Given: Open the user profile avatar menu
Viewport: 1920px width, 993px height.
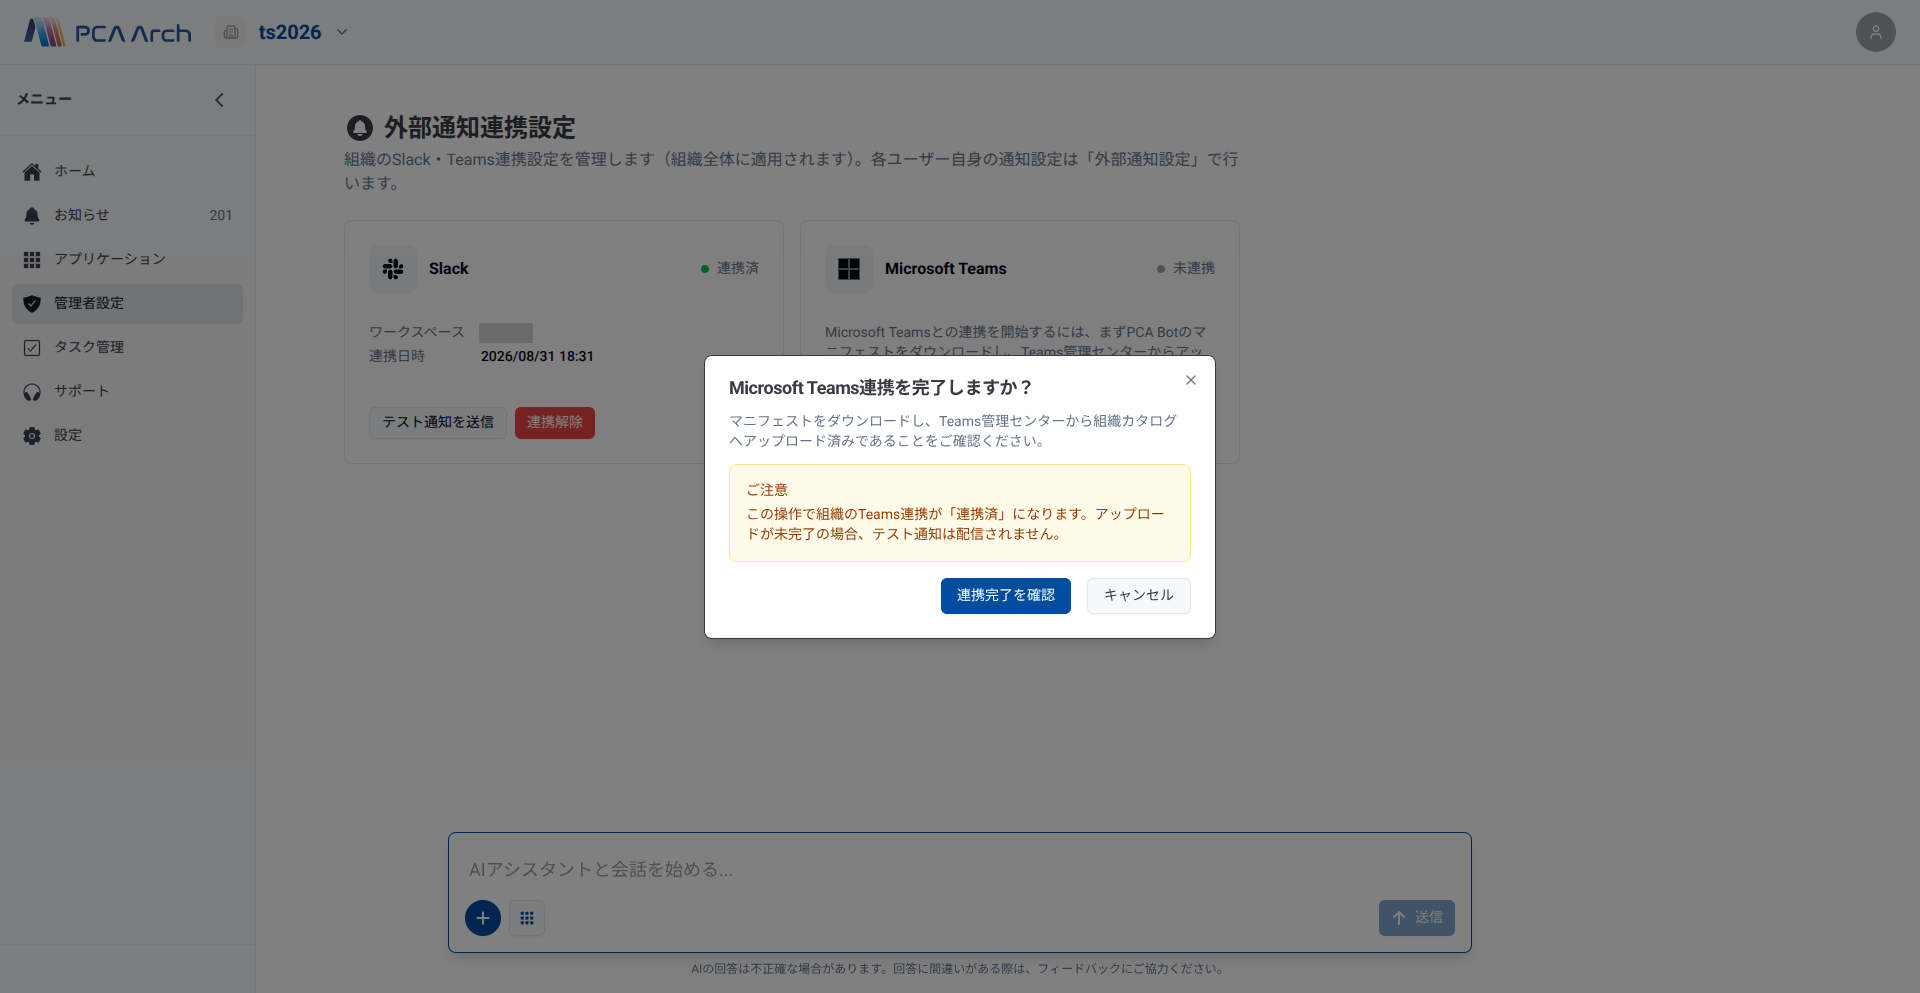Looking at the screenshot, I should tap(1875, 32).
